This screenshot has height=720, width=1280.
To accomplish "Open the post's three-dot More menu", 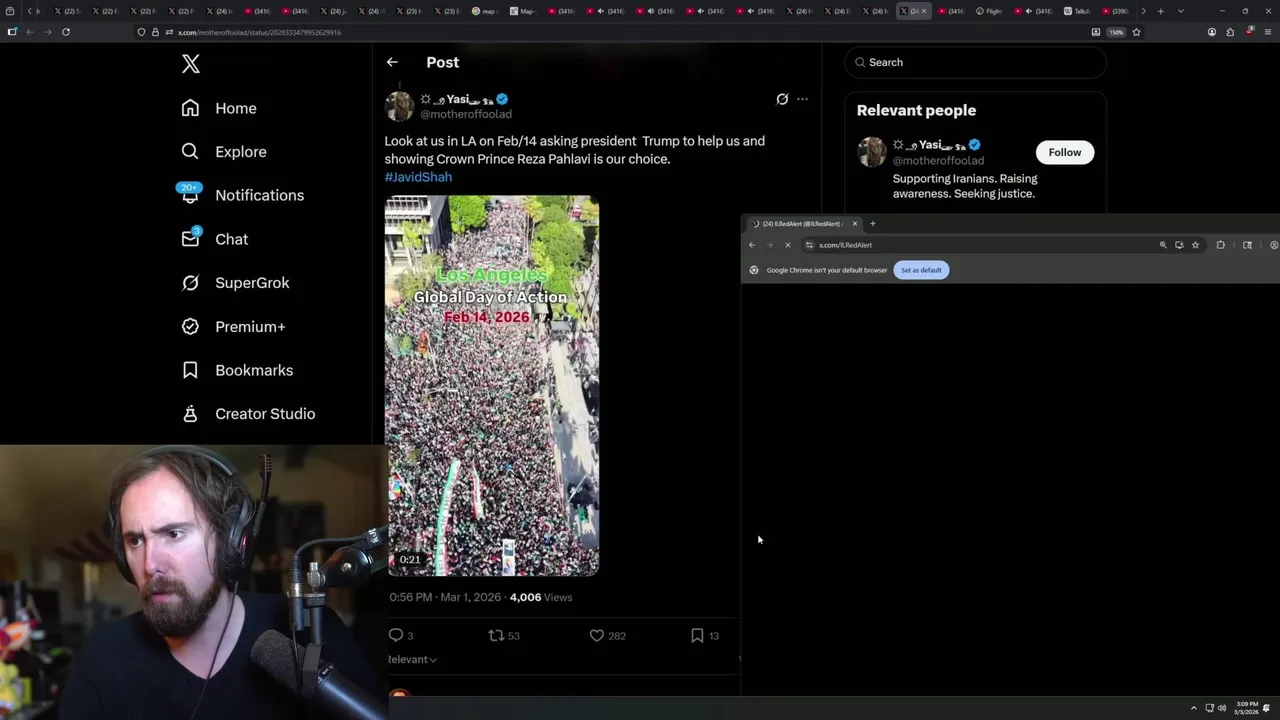I will coord(802,99).
